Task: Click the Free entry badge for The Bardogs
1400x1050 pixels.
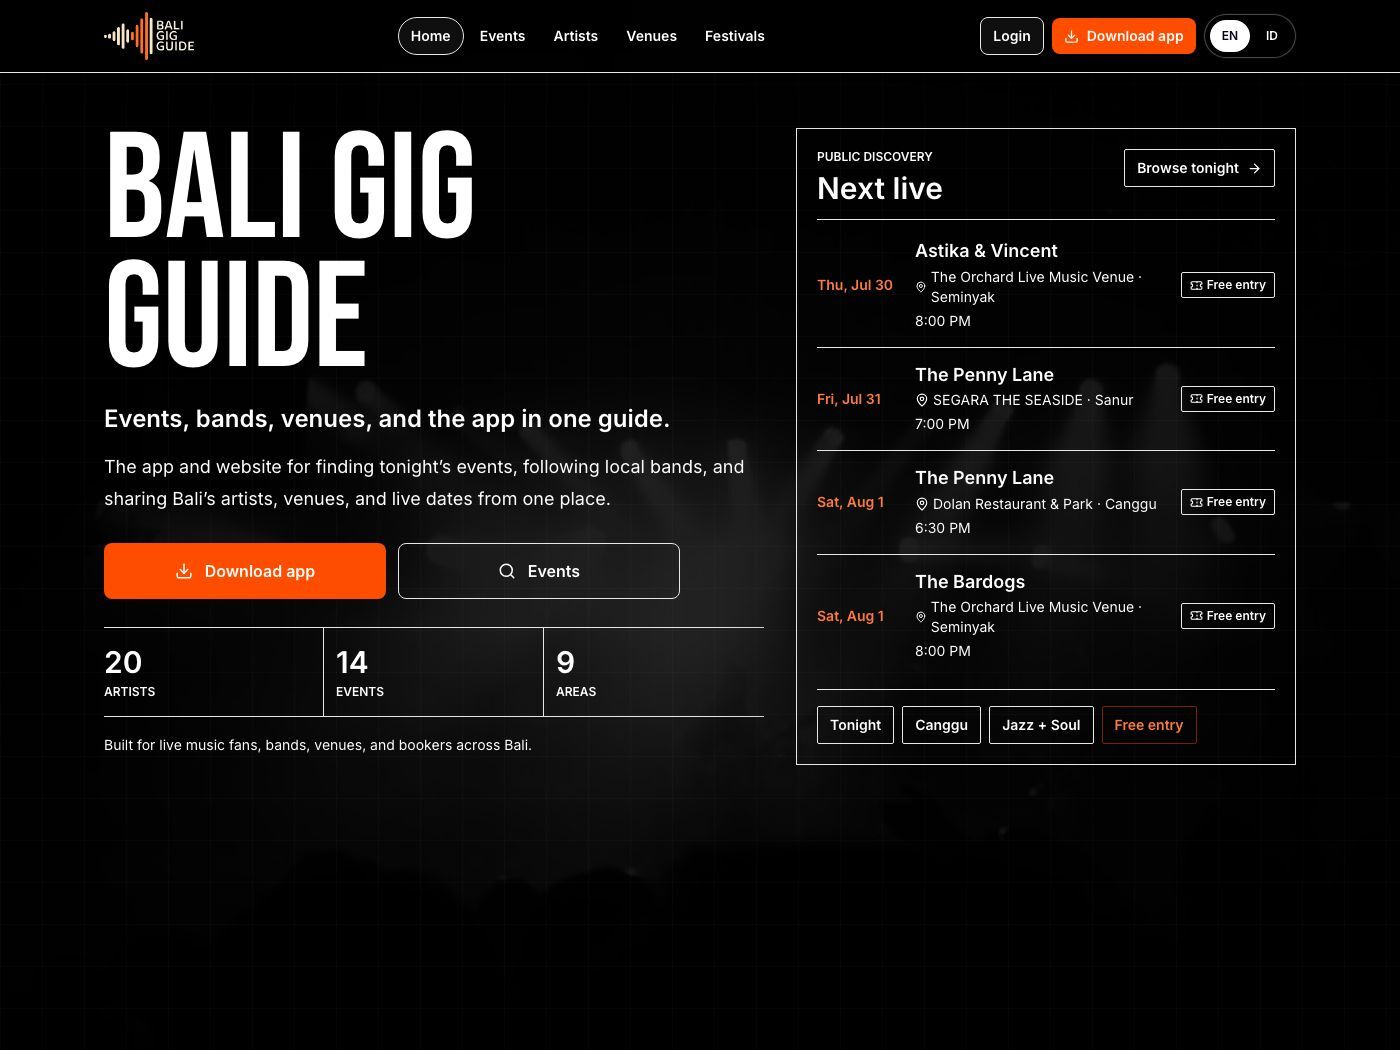Action: 1228,616
